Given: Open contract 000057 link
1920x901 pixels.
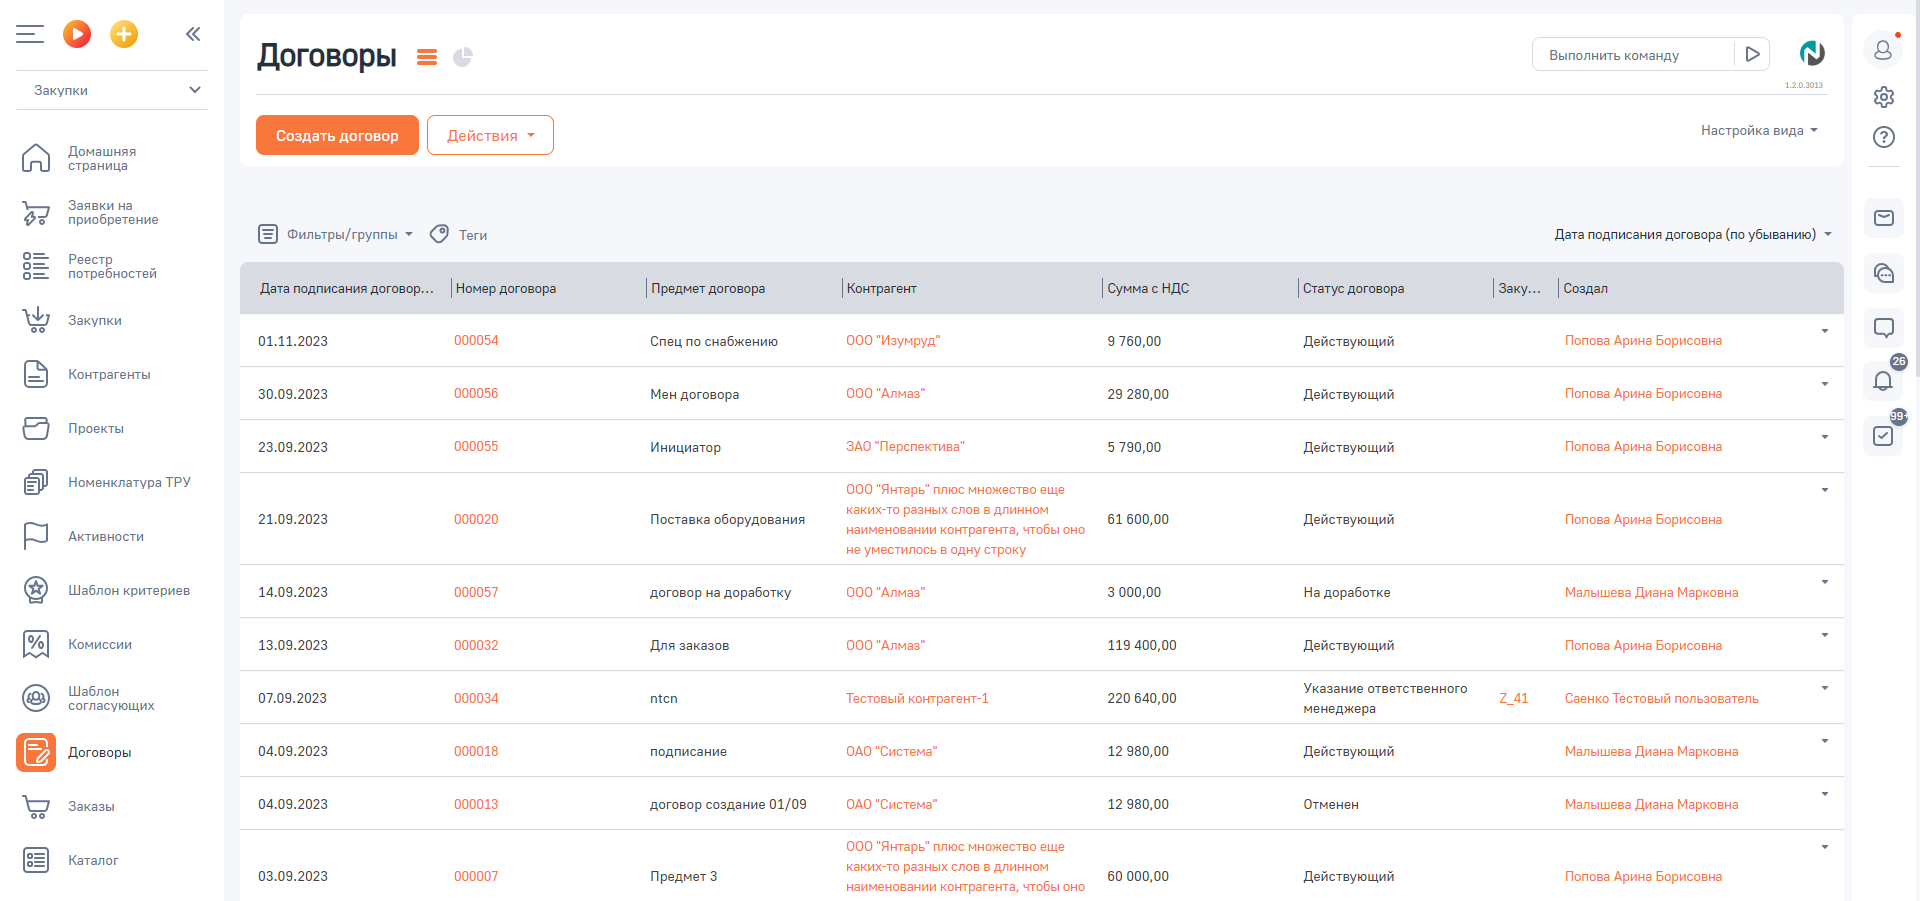Looking at the screenshot, I should click(x=476, y=592).
